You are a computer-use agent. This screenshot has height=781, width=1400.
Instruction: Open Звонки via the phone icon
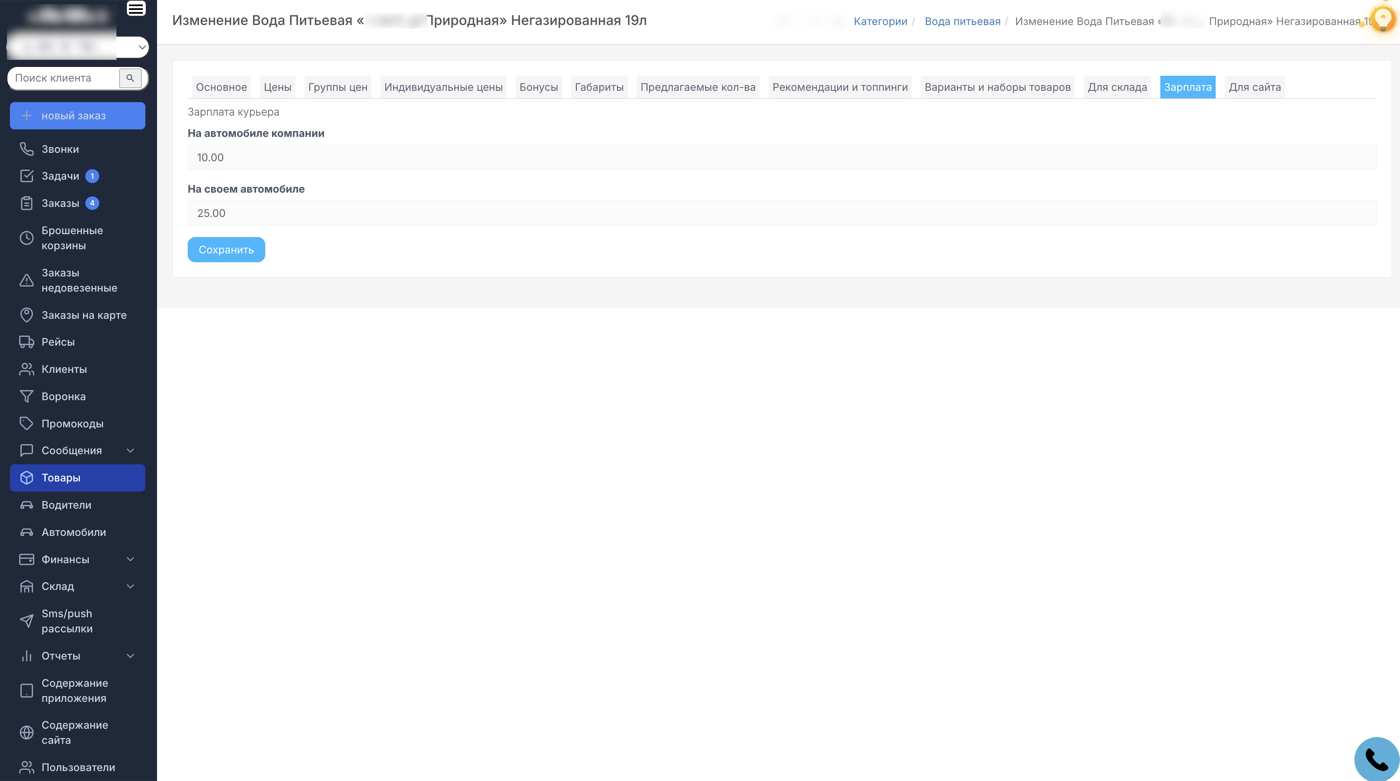click(27, 149)
